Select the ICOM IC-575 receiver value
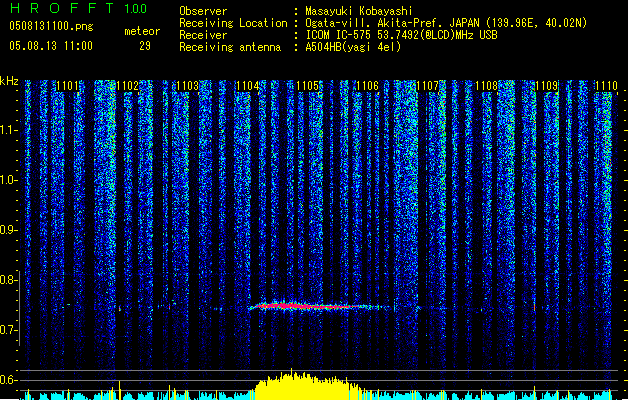This screenshot has width=629, height=400. tap(401, 35)
